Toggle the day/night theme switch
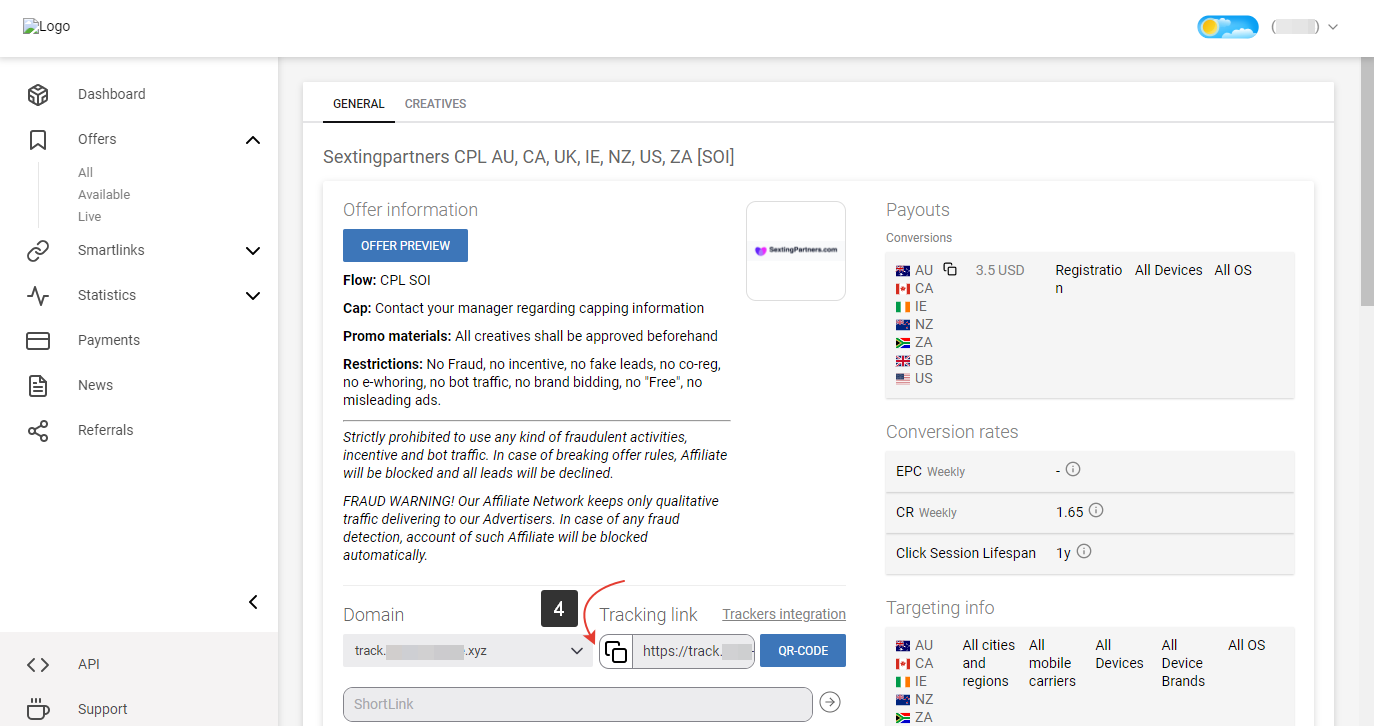 (1227, 27)
